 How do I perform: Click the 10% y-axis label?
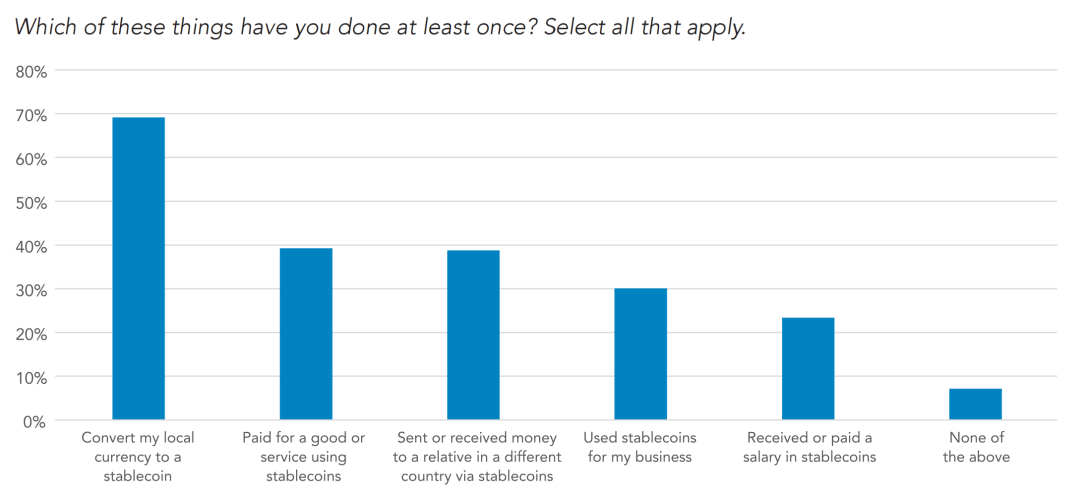pyautogui.click(x=30, y=378)
